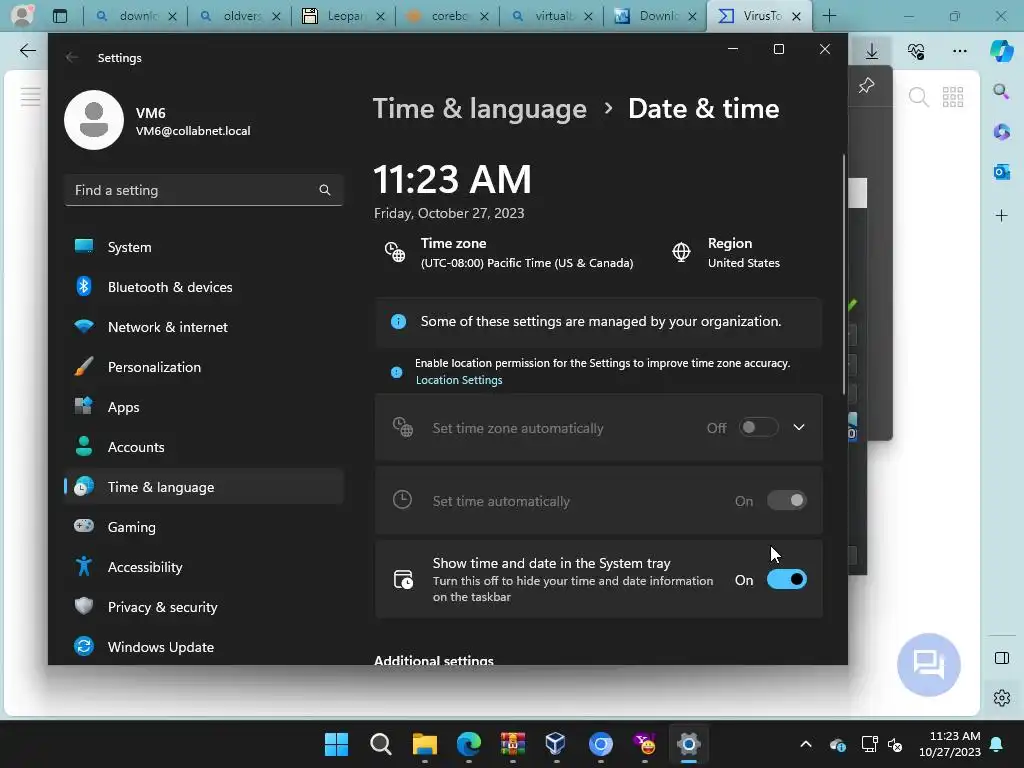Pin the downloads panel with pin icon
Viewport: 1024px width, 768px height.
coord(867,86)
